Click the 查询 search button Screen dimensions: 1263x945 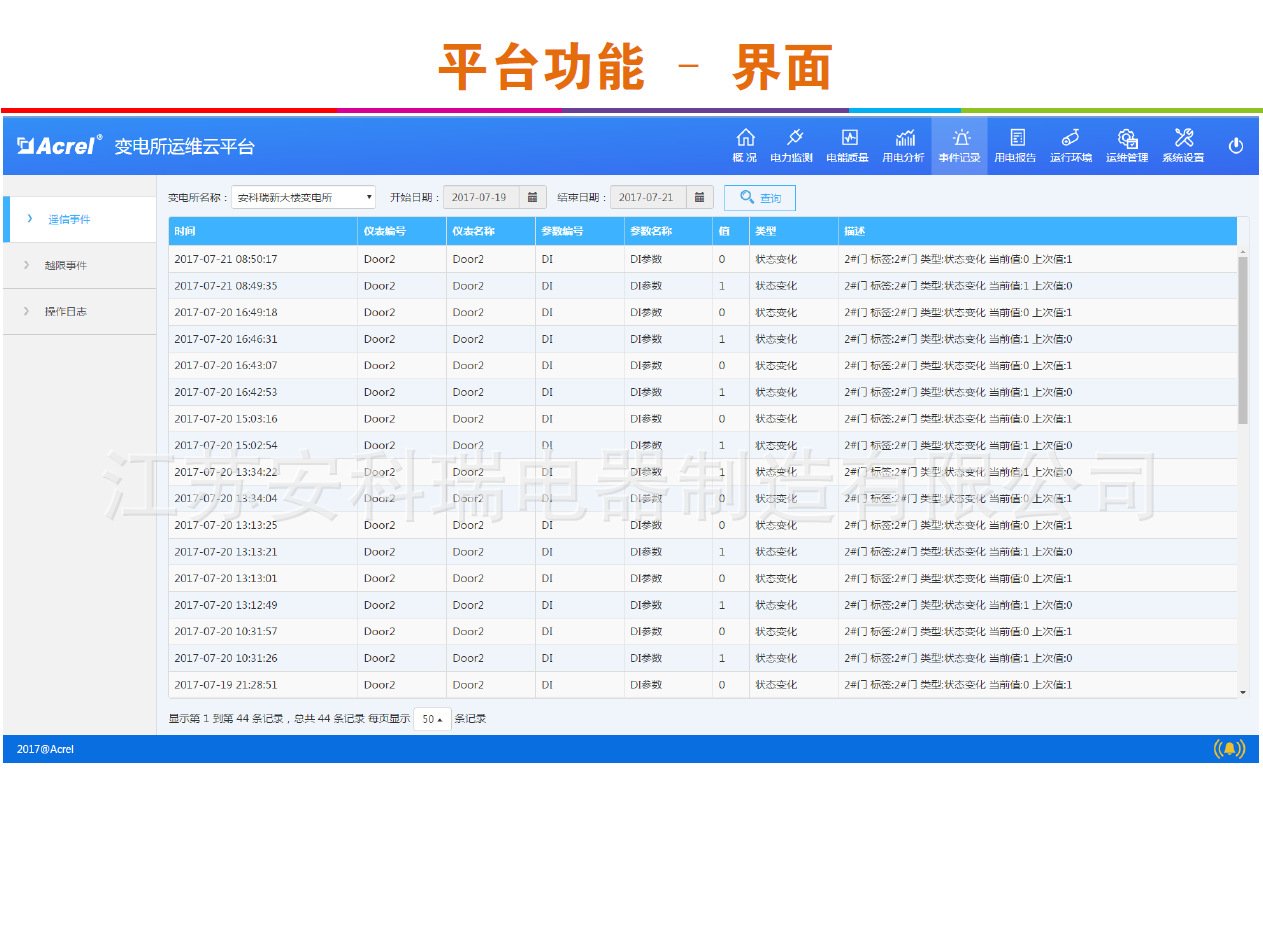[x=760, y=198]
